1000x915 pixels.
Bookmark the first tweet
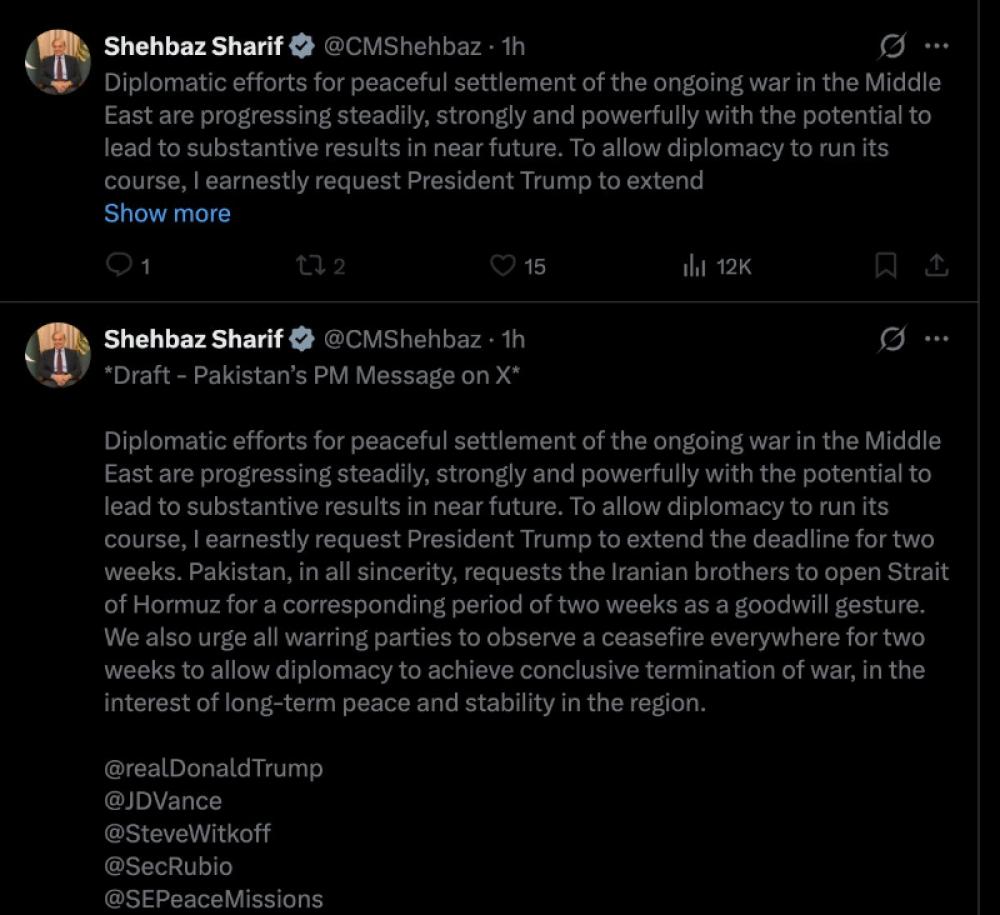pos(884,265)
